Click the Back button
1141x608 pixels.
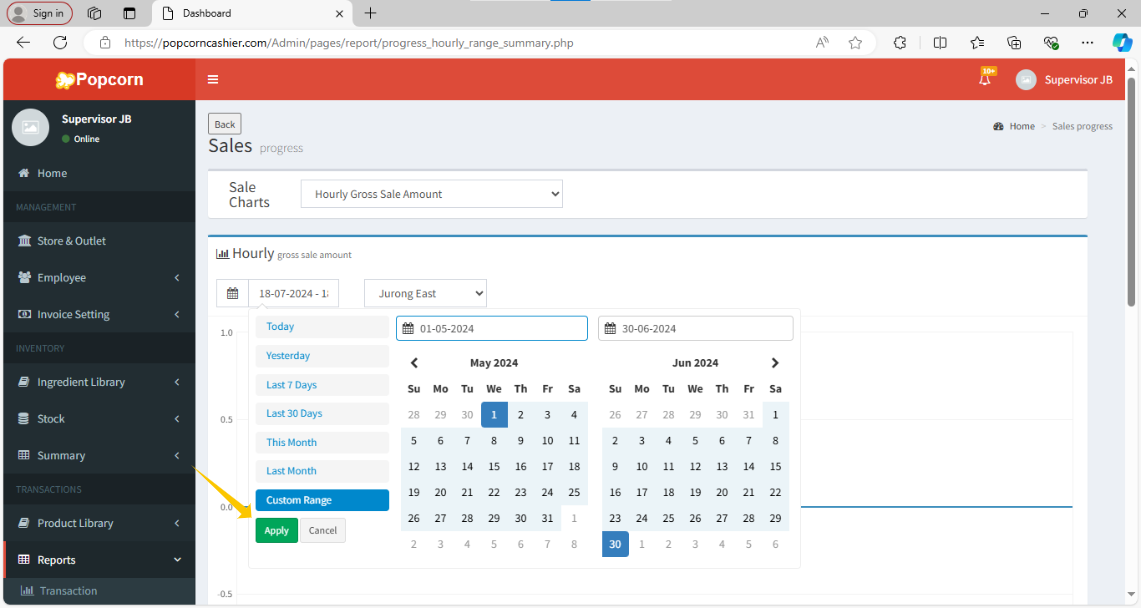pyautogui.click(x=225, y=124)
